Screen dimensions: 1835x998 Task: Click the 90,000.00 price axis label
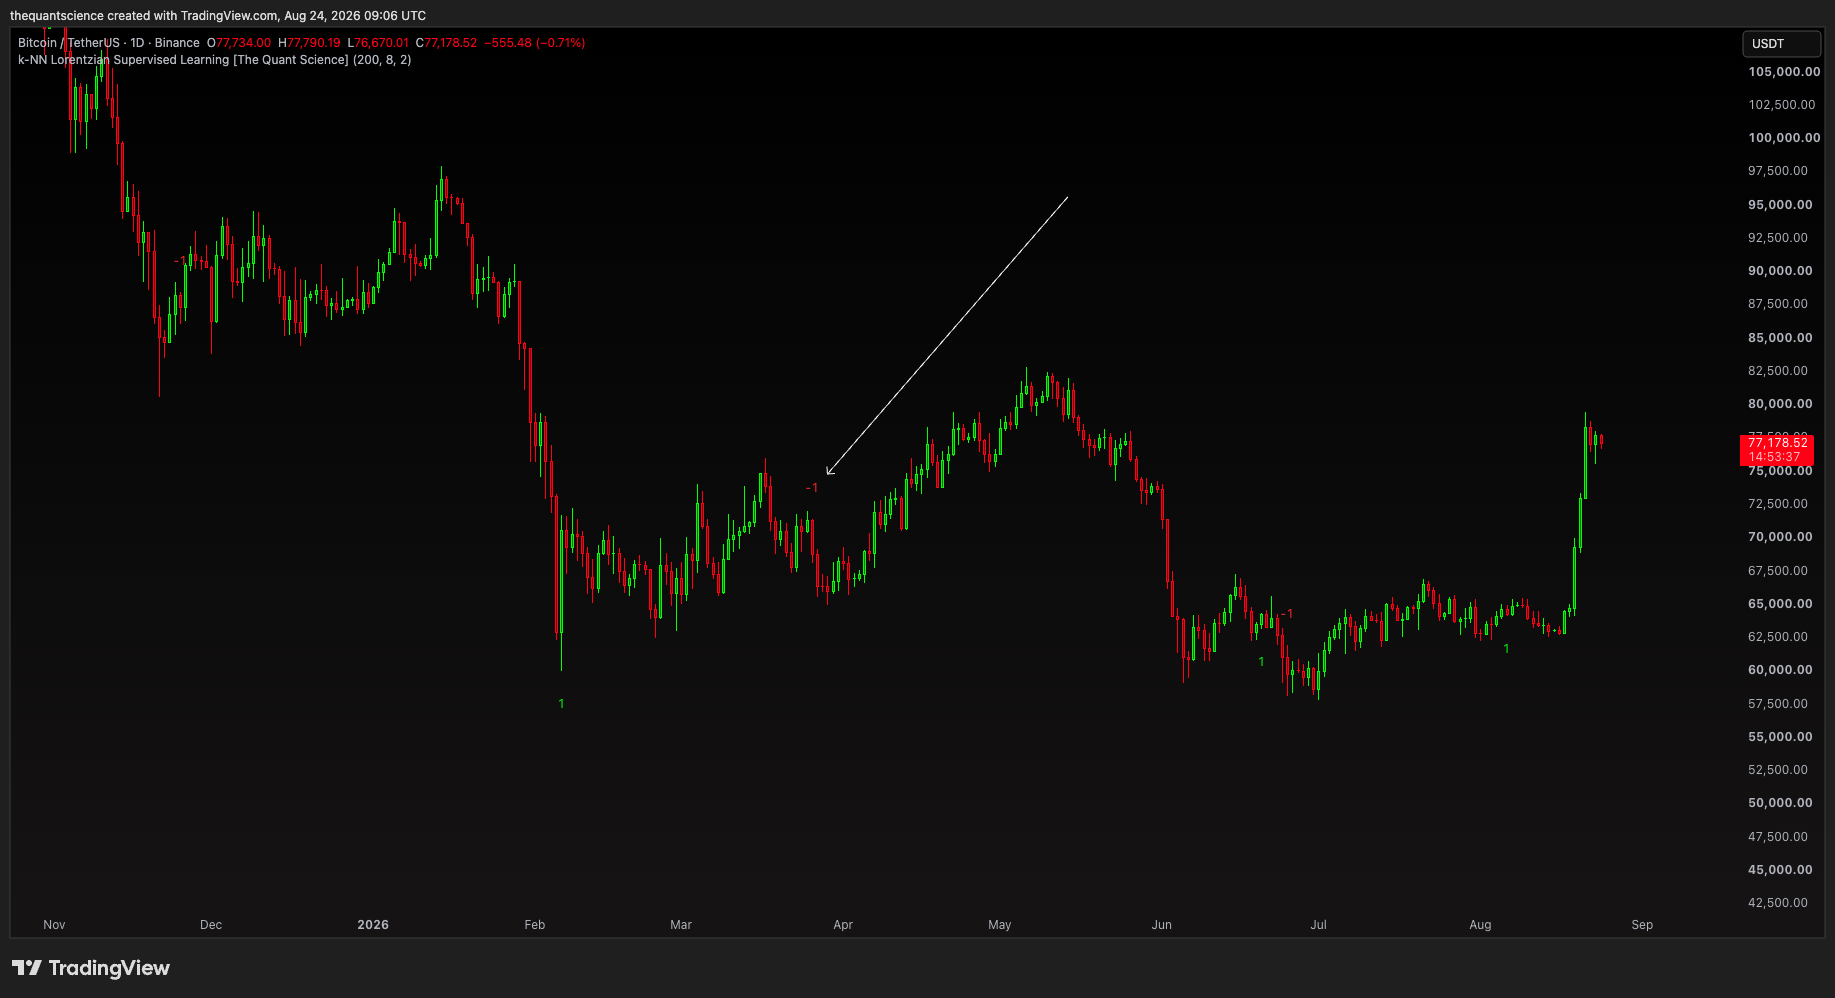1780,271
